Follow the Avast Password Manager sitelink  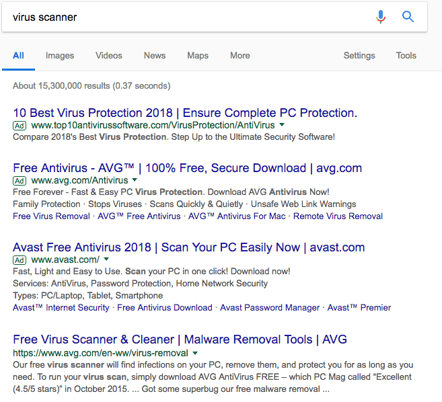click(270, 308)
